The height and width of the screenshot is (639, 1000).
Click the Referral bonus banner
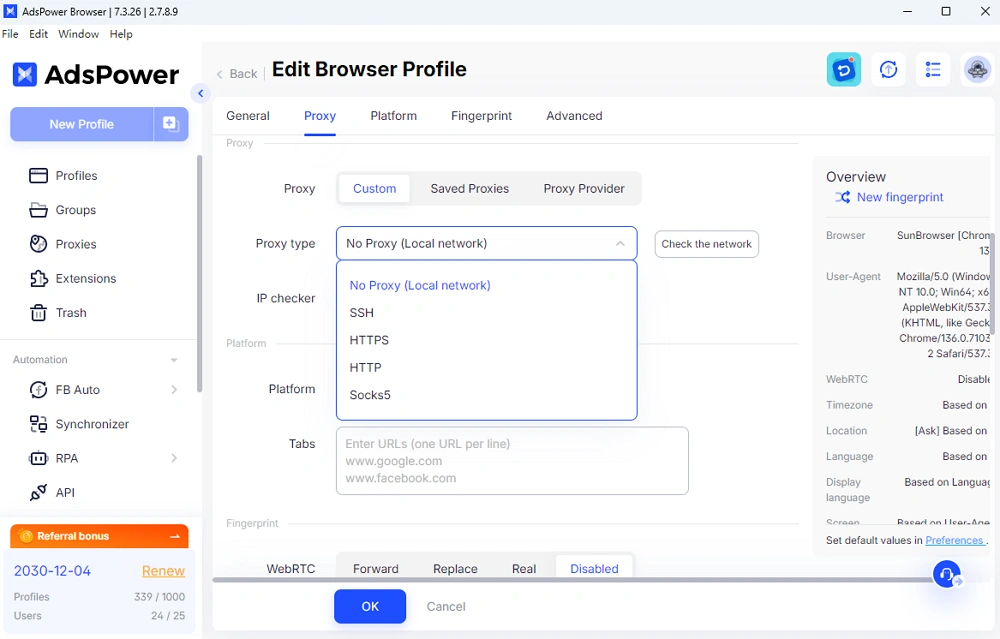pos(99,536)
